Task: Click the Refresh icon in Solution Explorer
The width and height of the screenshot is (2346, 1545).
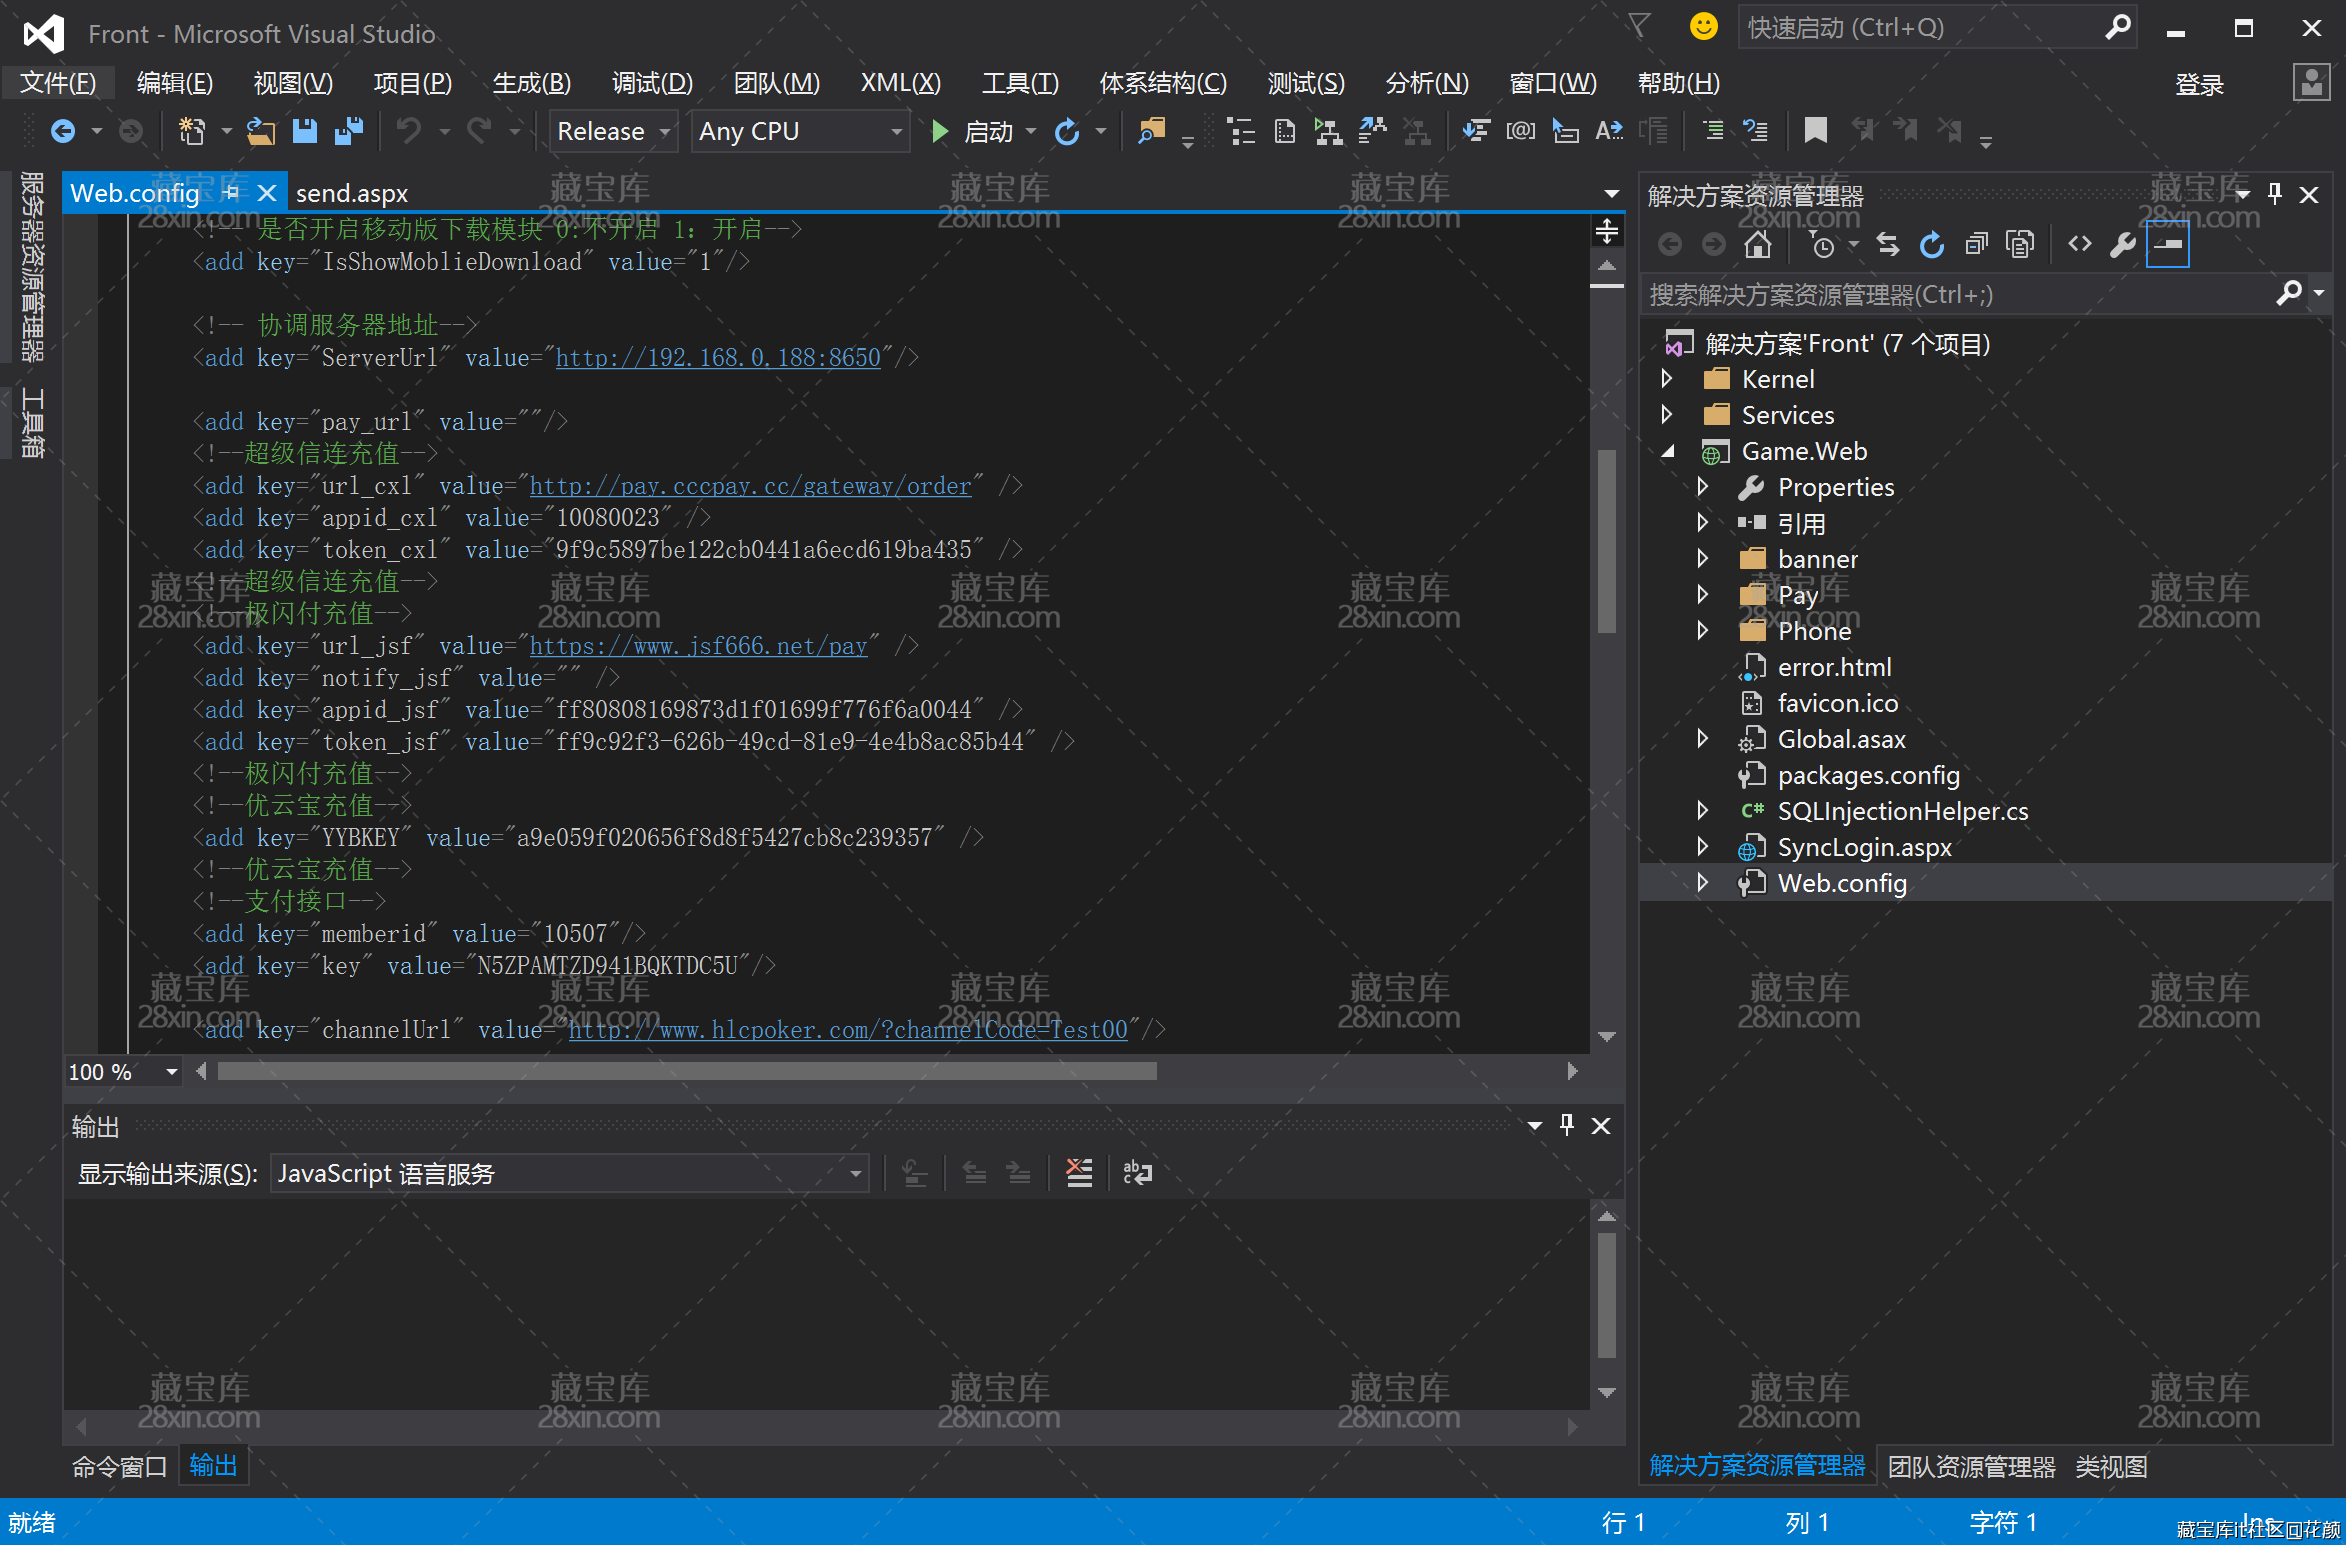Action: pyautogui.click(x=1931, y=245)
